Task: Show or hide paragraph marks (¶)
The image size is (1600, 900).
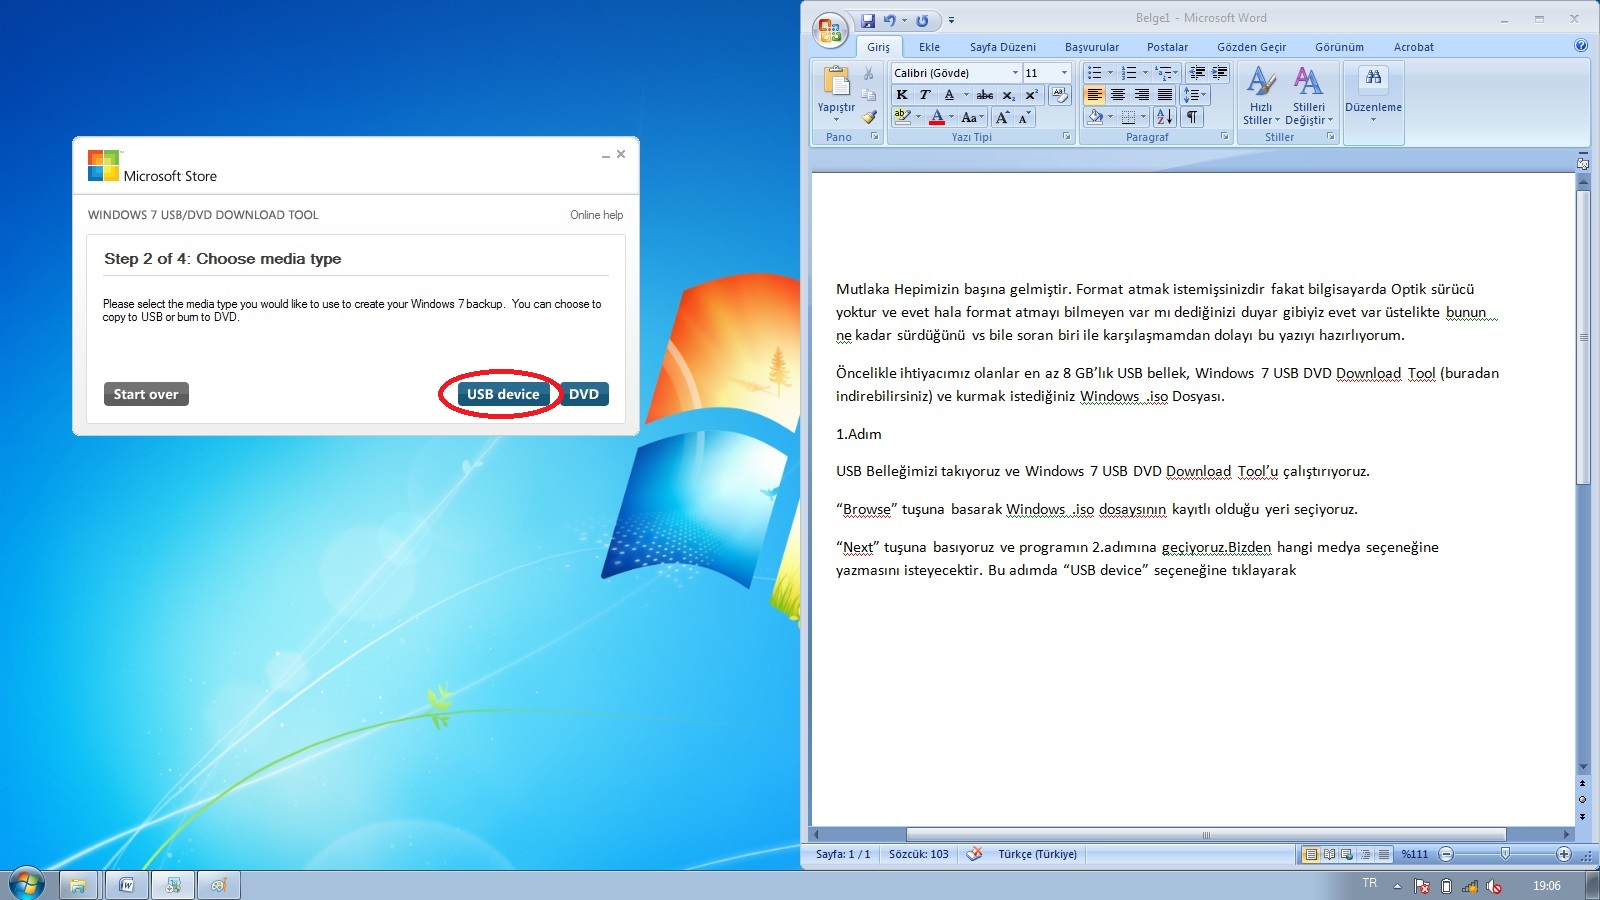Action: coord(1192,117)
